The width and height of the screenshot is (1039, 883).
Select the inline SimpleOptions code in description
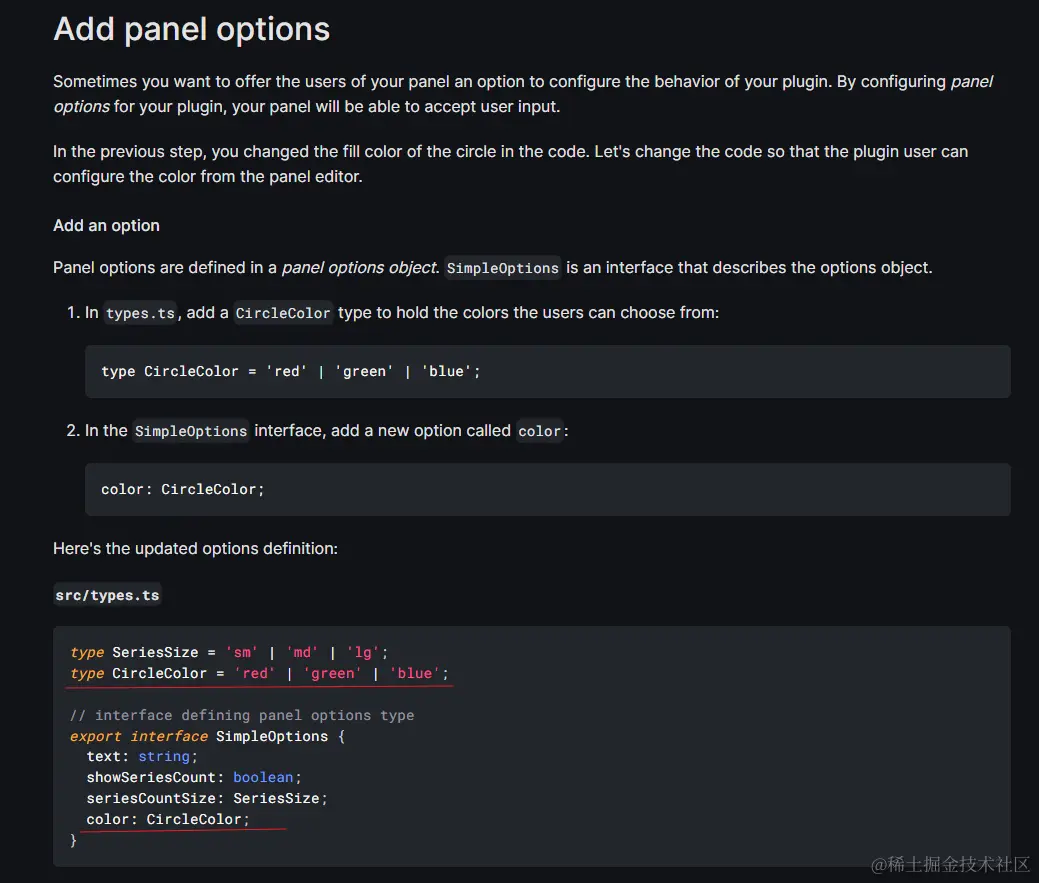tap(502, 268)
